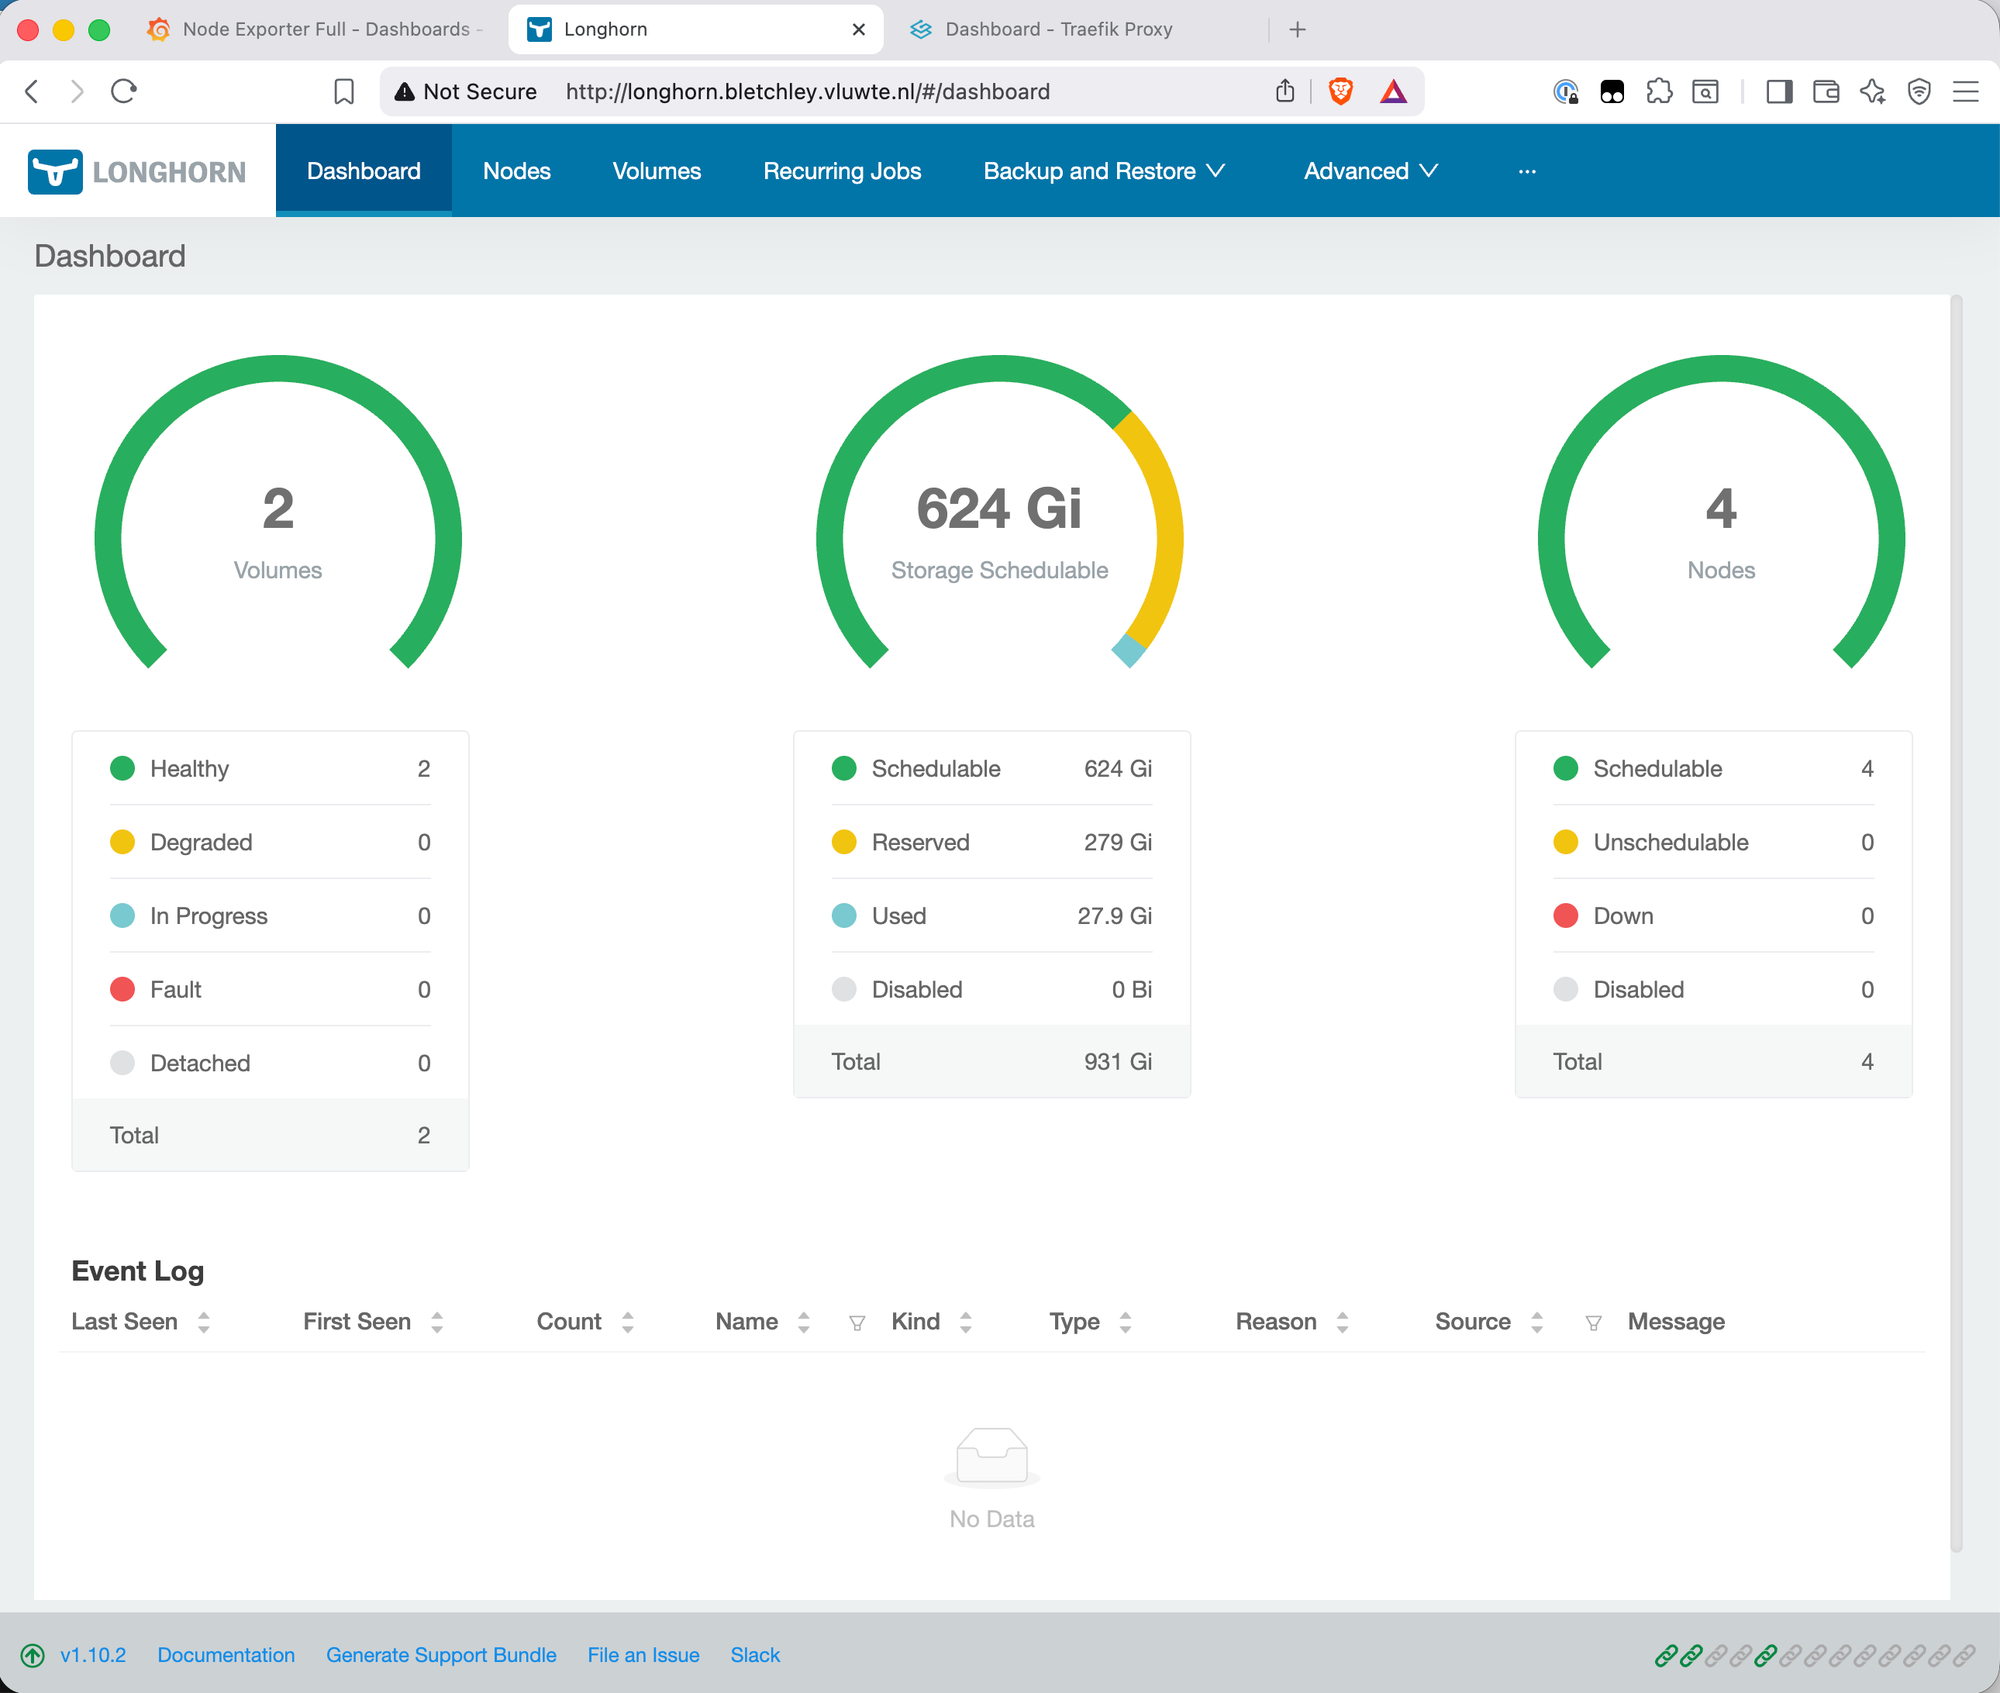
Task: Toggle sorting on the Last Seen column
Action: point(204,1322)
